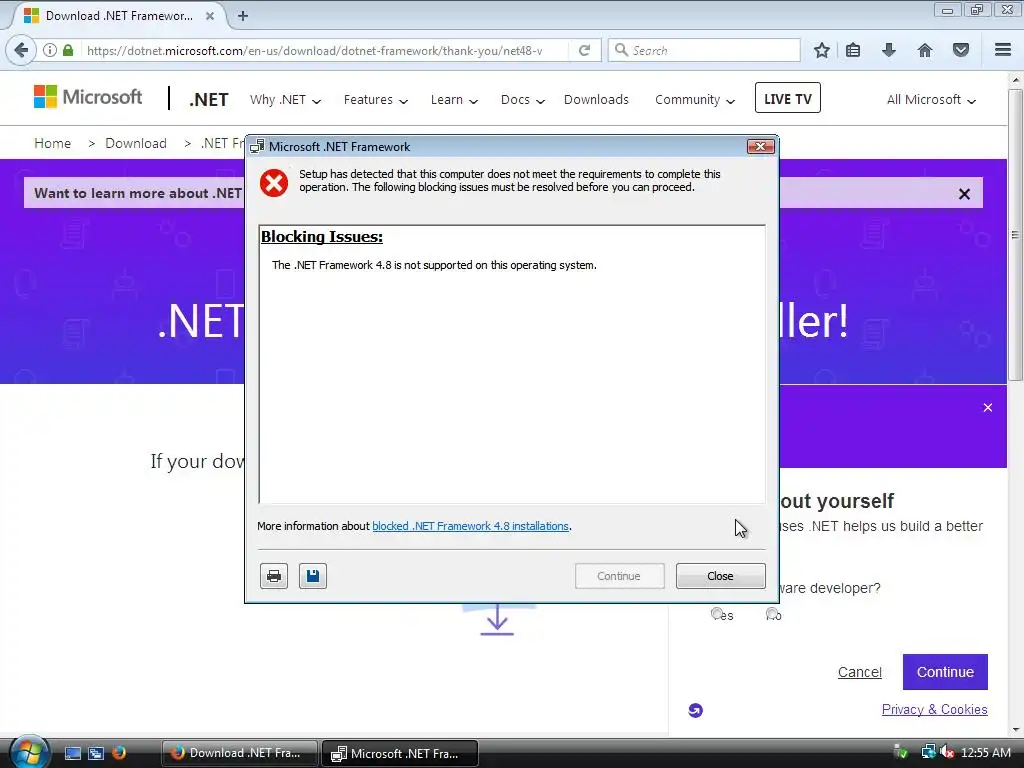
Task: Expand the Features dropdown
Action: click(x=376, y=100)
